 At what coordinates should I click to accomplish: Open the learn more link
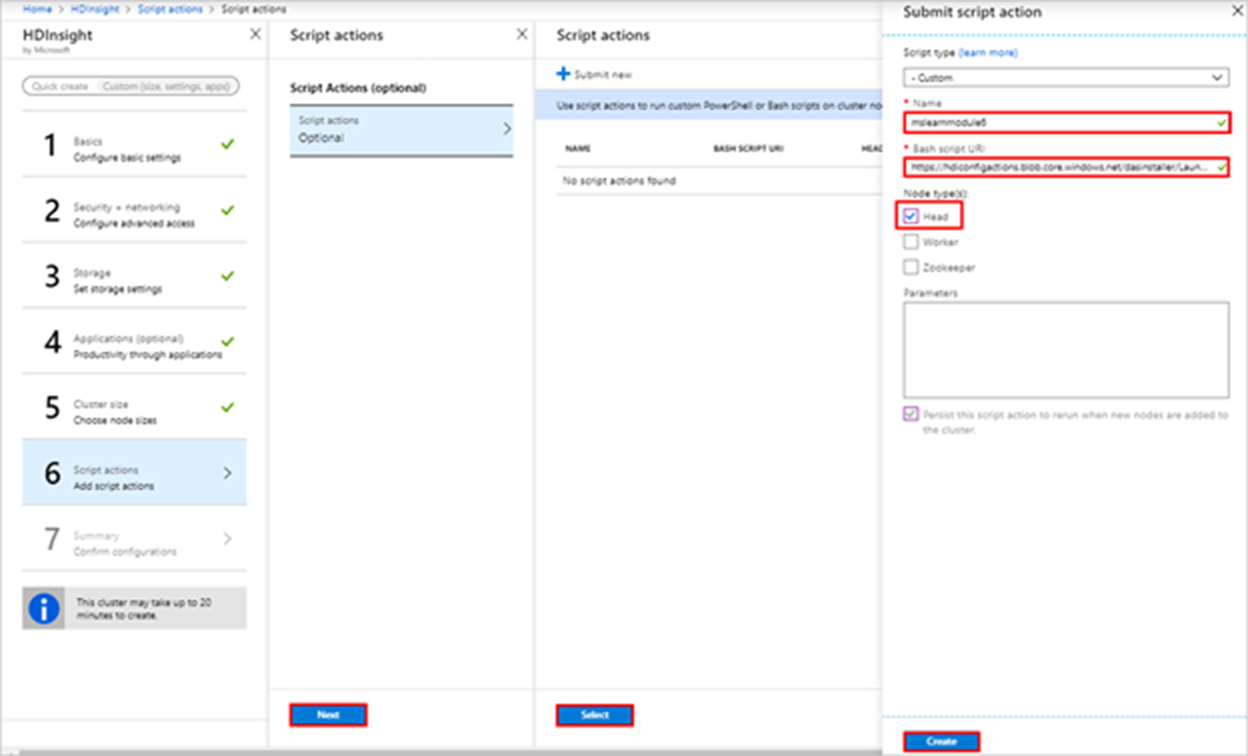pyautogui.click(x=988, y=52)
